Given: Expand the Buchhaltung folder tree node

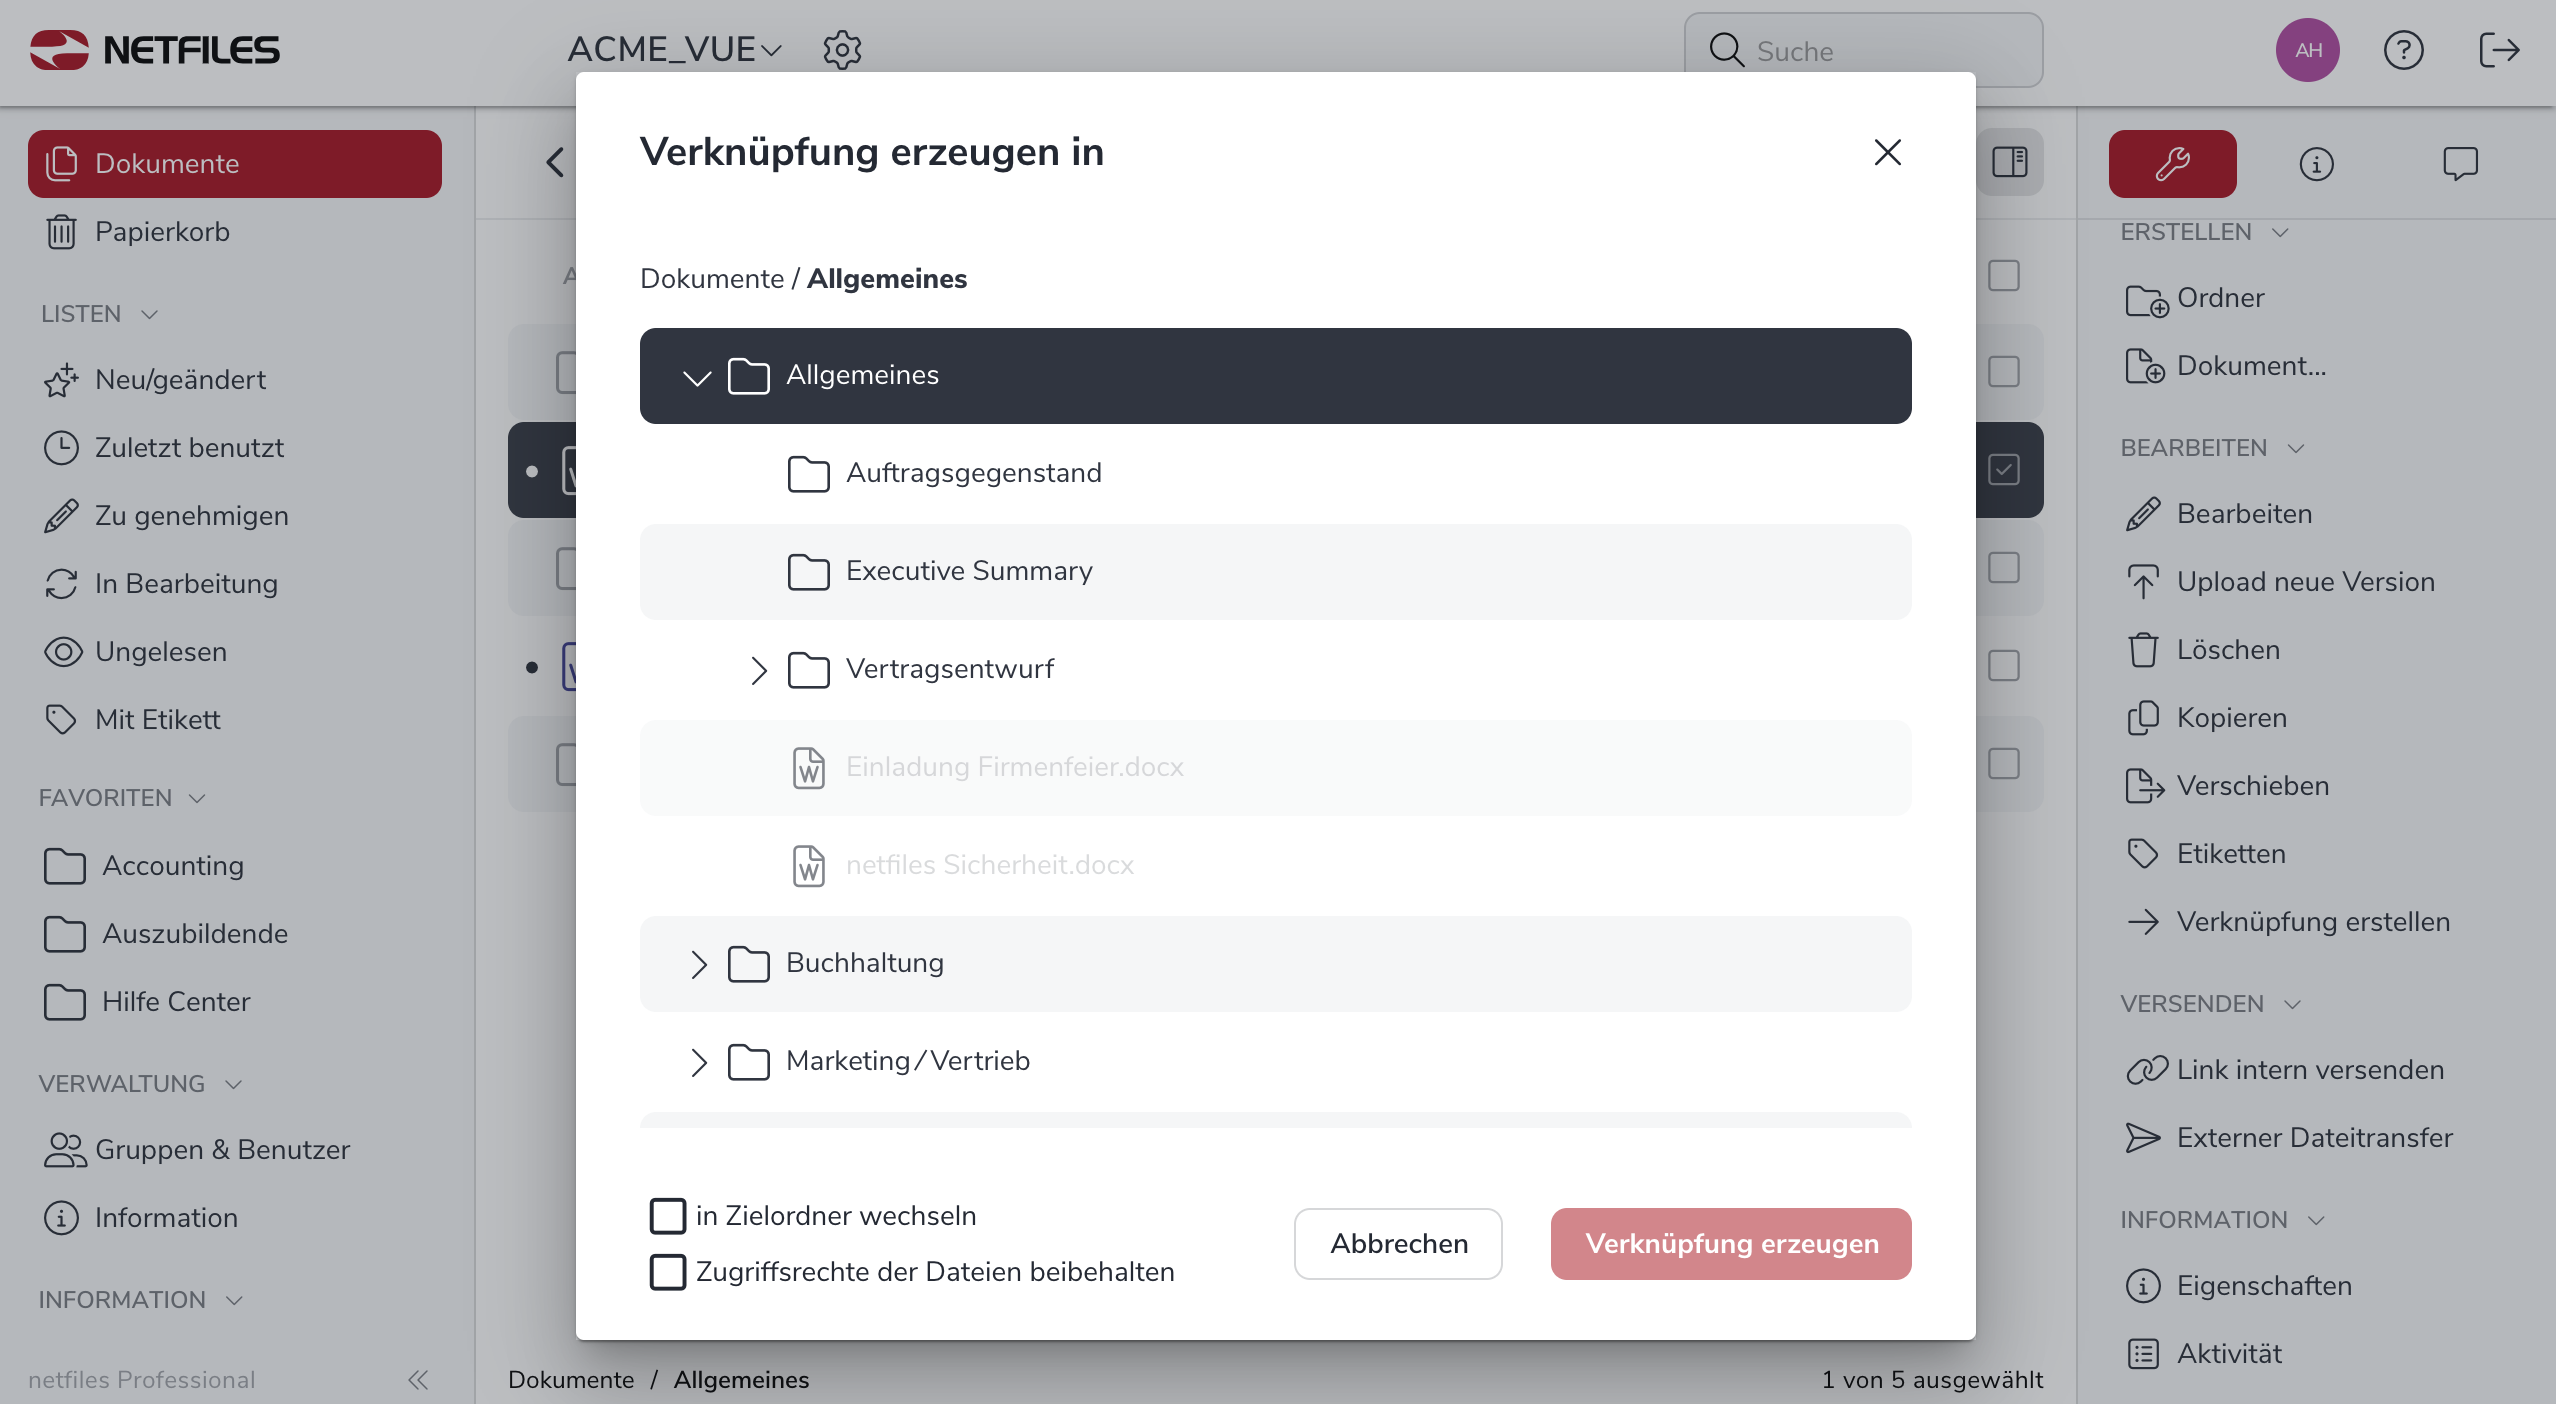Looking at the screenshot, I should tap(698, 964).
